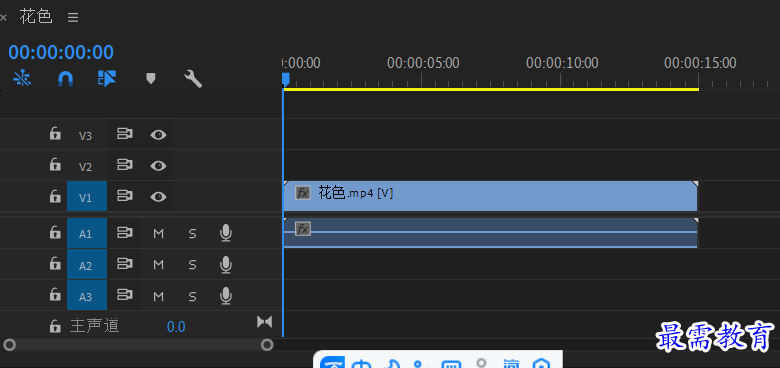Click the fx badge on 花色.mp4 video clip
The width and height of the screenshot is (780, 368).
302,193
